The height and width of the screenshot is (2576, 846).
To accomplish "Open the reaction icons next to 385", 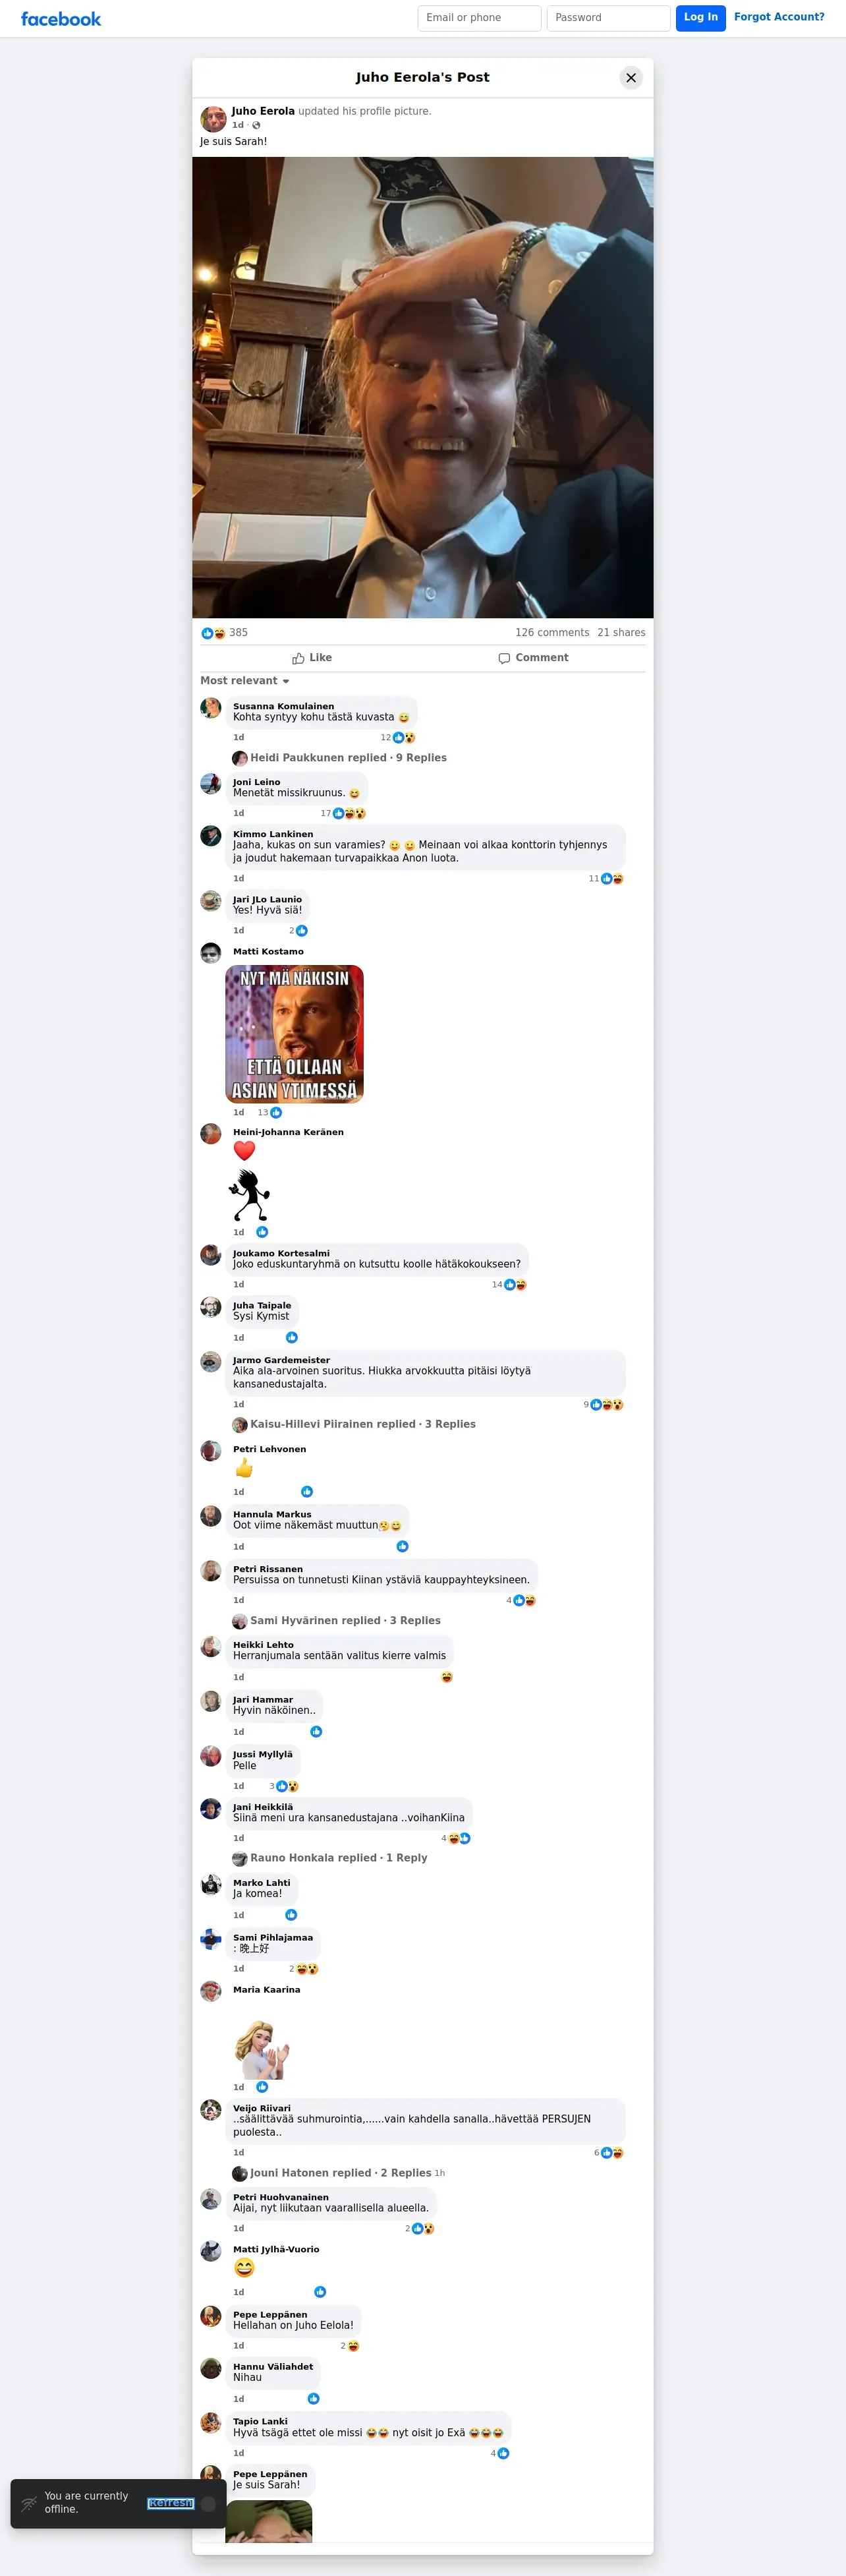I will [x=213, y=633].
